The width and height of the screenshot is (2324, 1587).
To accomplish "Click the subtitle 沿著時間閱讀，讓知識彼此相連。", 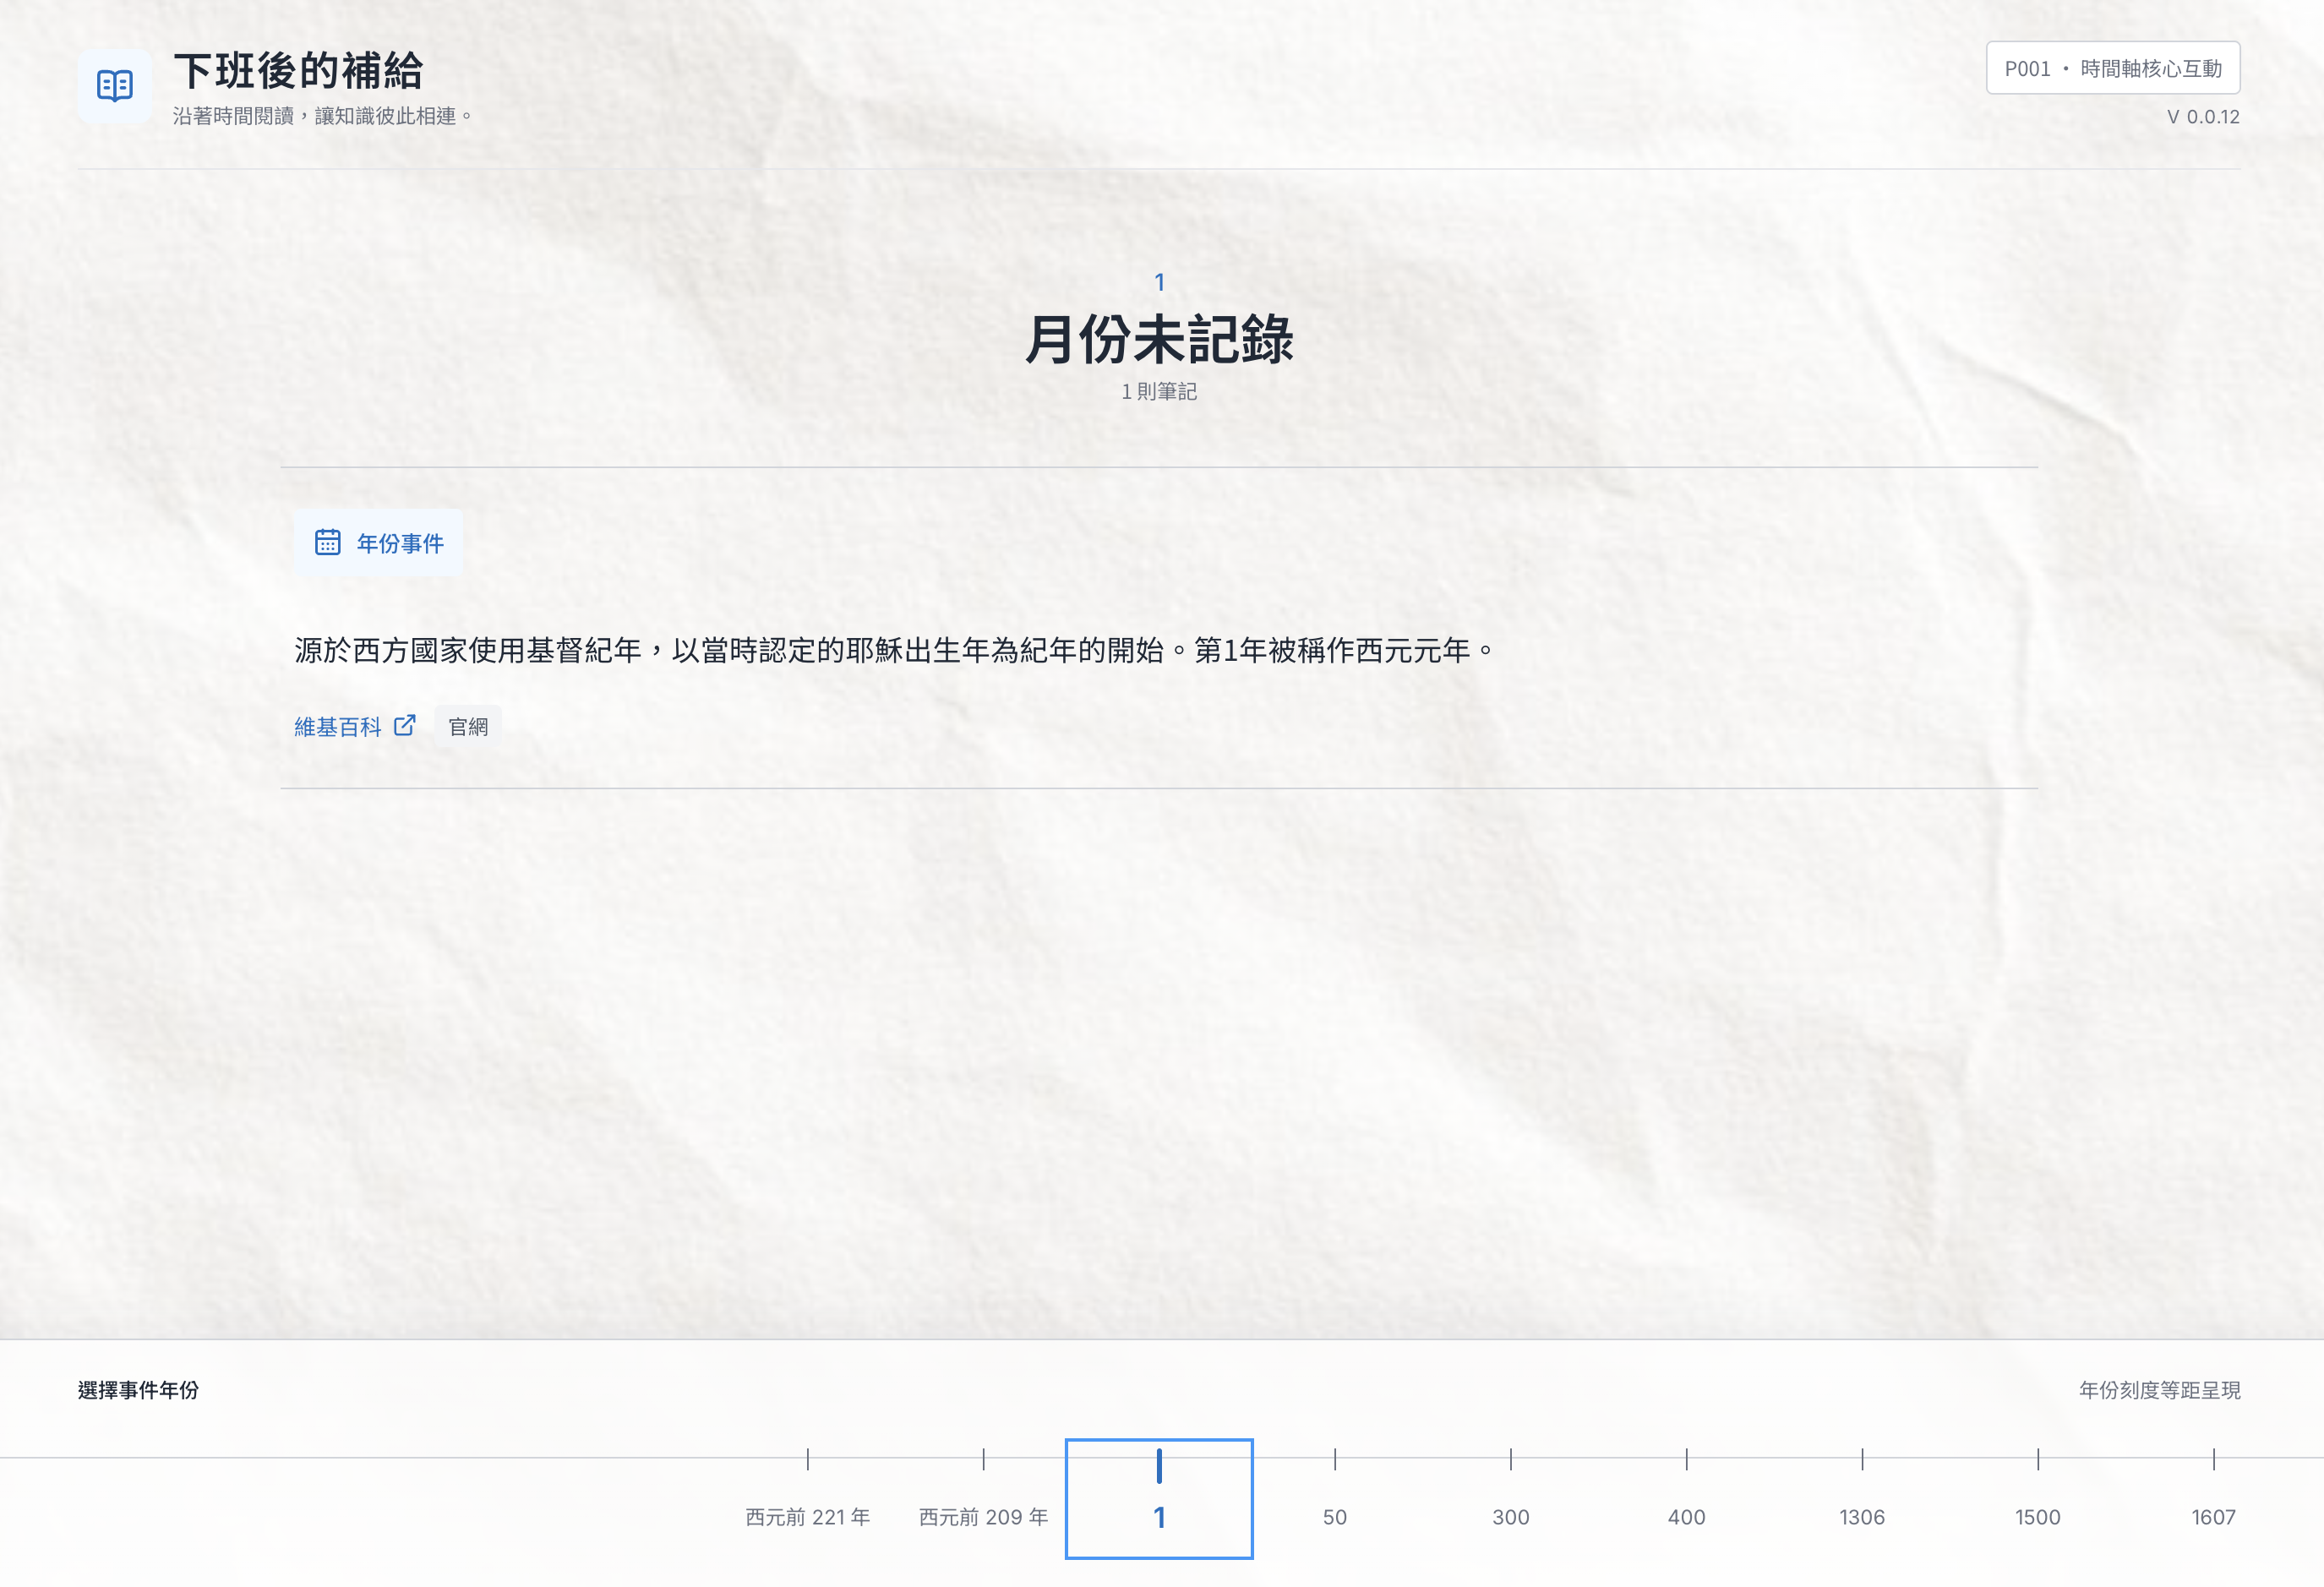I will tap(323, 116).
